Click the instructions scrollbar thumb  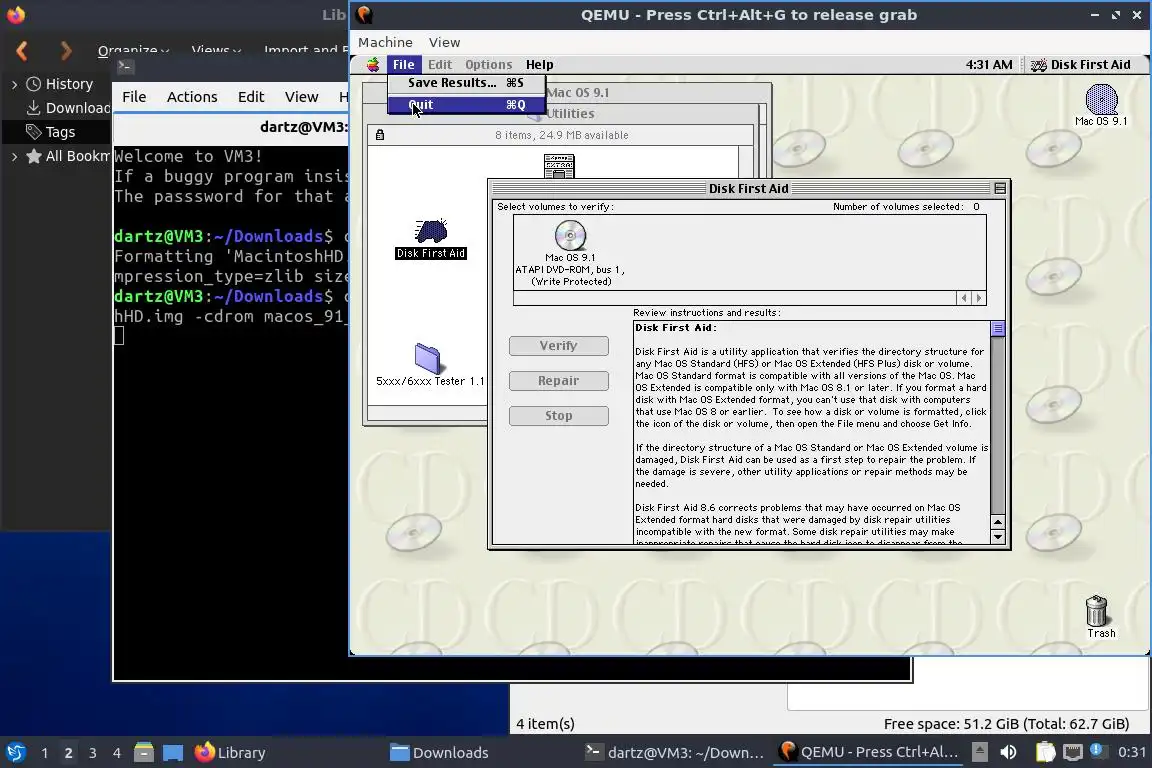tap(998, 329)
